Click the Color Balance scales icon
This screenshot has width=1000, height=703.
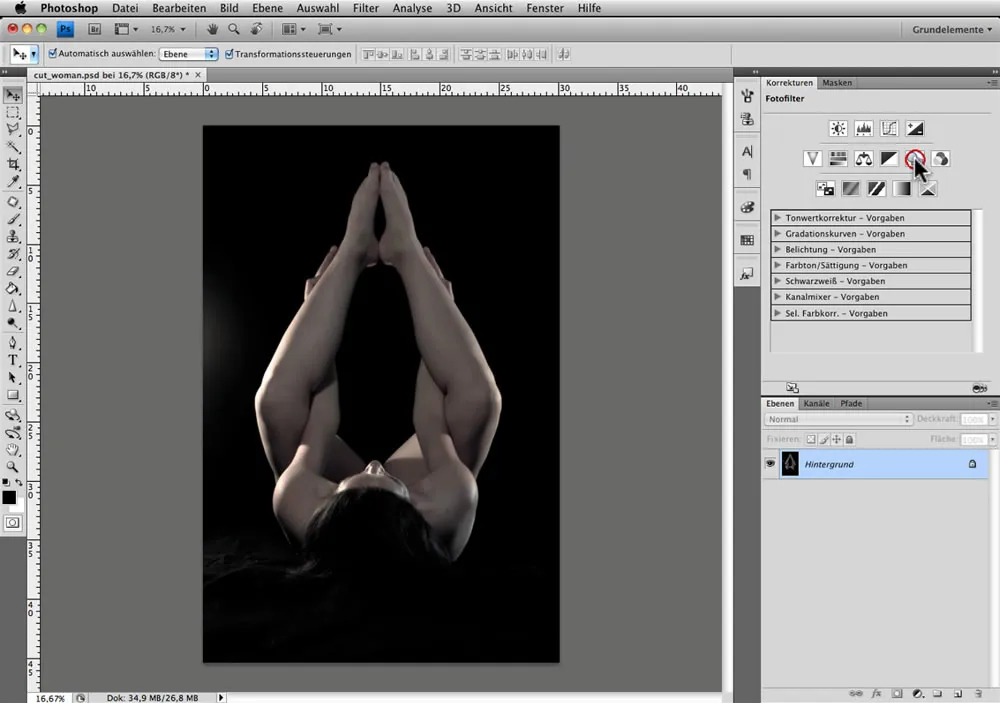click(863, 159)
